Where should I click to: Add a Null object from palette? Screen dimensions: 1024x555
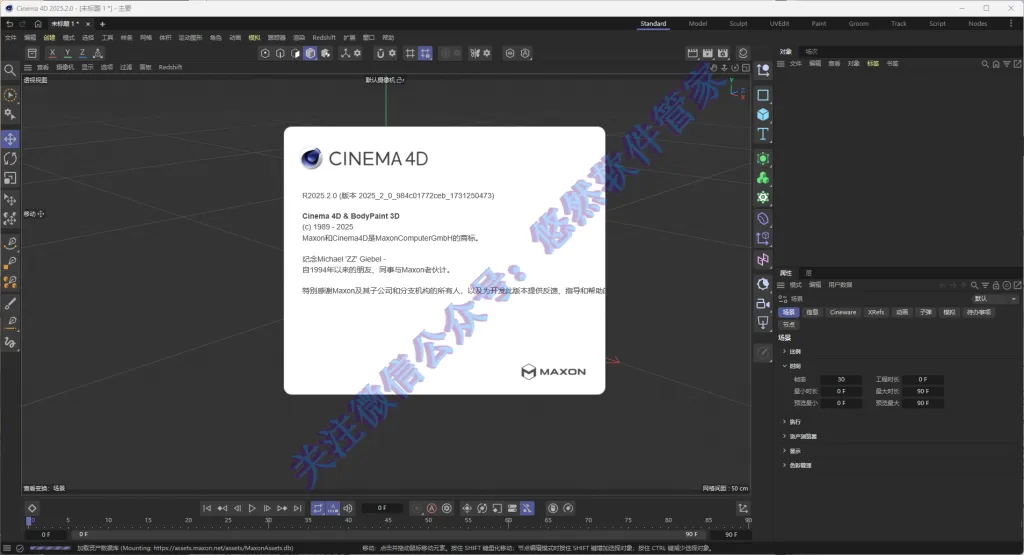click(x=763, y=70)
